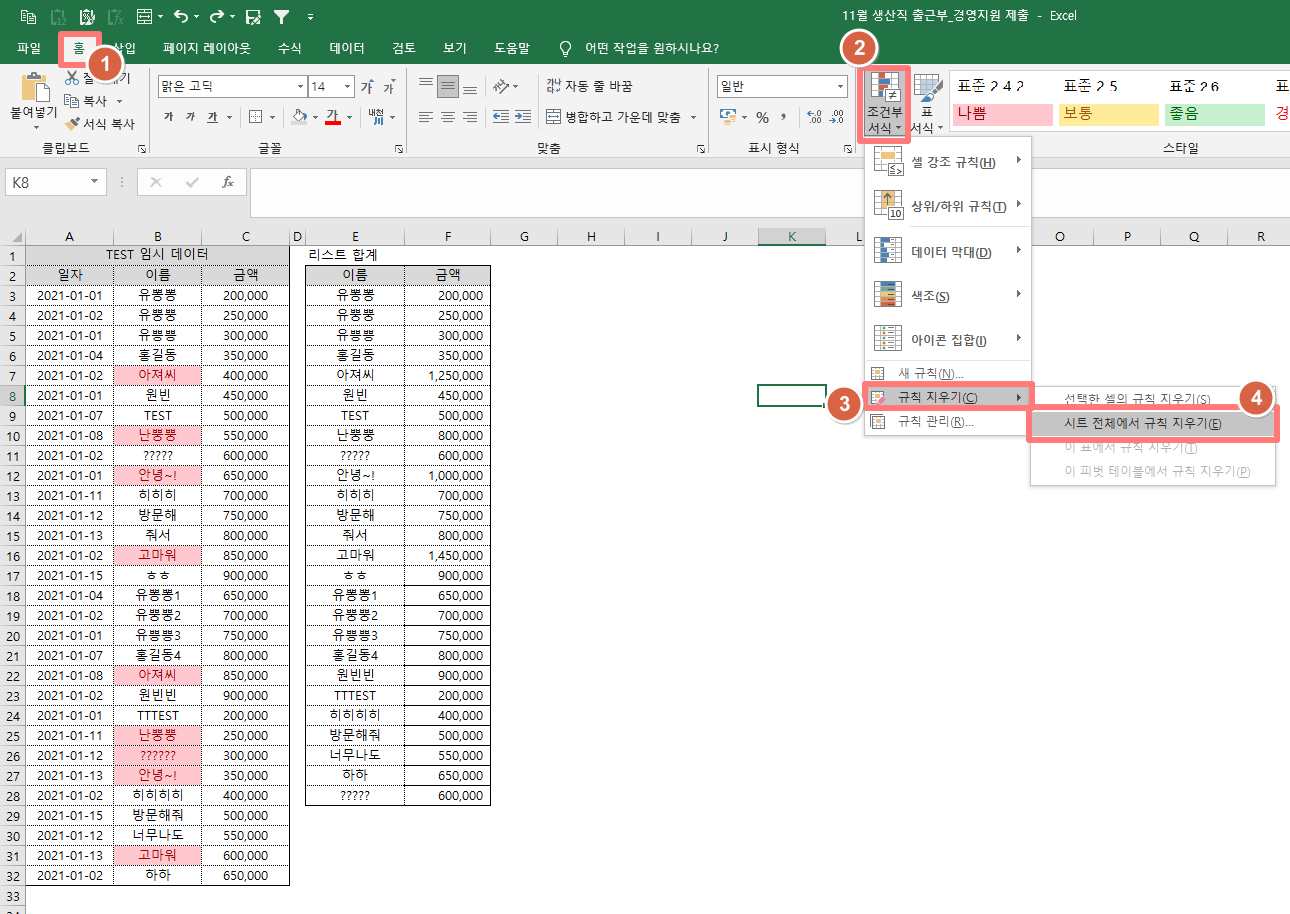Toggle Center horizontal text alignment
Viewport: 1290px width, 914px height.
448,117
